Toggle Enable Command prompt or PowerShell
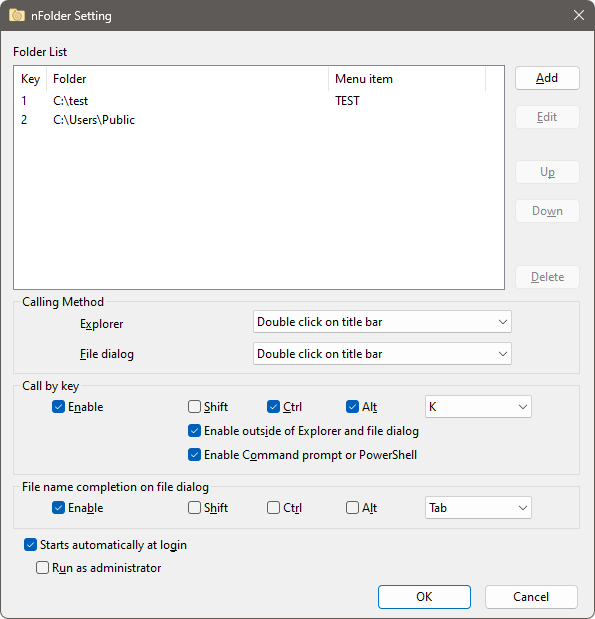 [194, 455]
